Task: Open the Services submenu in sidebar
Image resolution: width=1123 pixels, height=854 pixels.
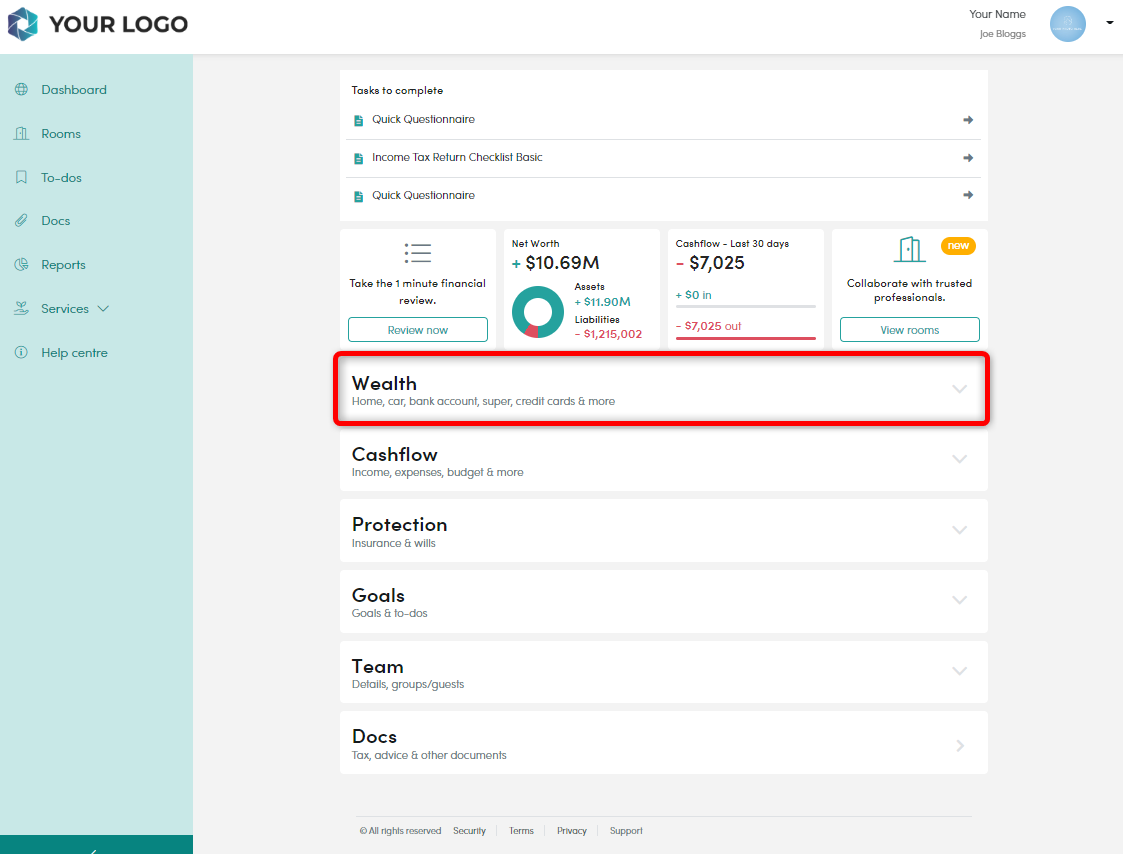Action: (75, 309)
